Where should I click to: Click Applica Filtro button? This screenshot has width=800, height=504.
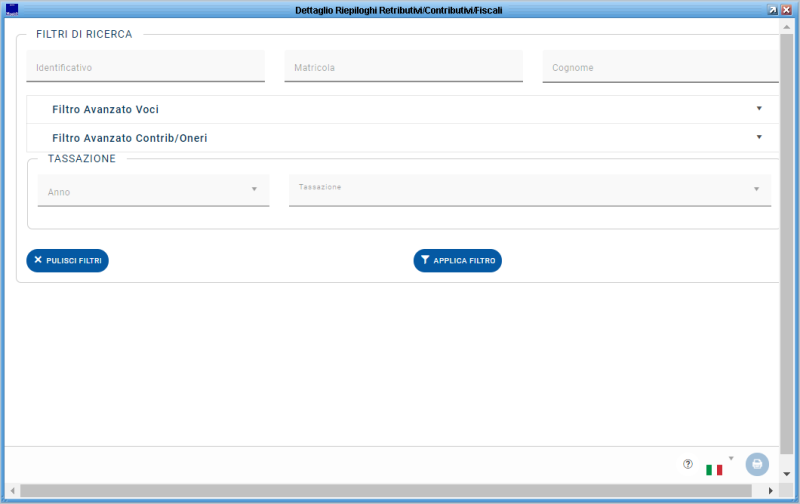click(x=458, y=260)
